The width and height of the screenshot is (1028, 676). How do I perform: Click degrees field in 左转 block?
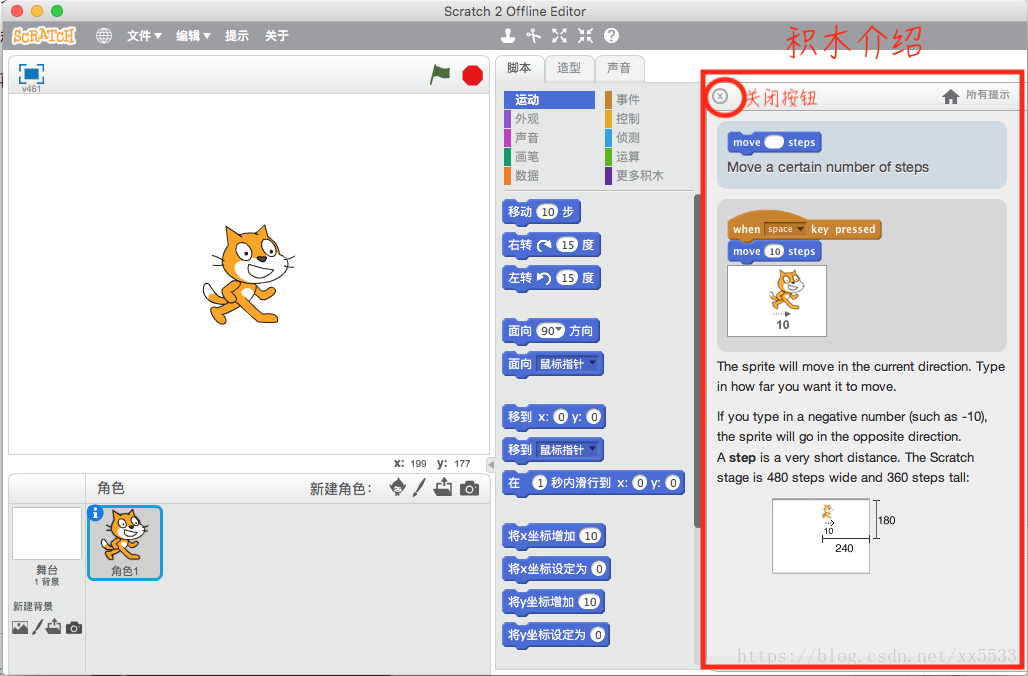pos(567,278)
